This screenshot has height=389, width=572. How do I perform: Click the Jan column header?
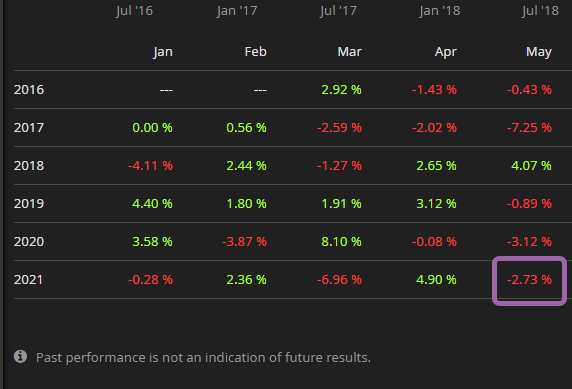(x=163, y=52)
